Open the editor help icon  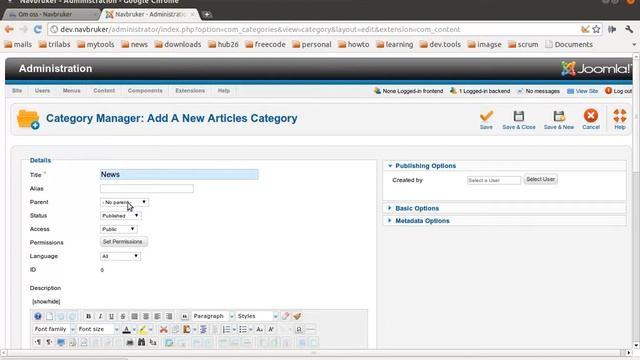coord(38,316)
